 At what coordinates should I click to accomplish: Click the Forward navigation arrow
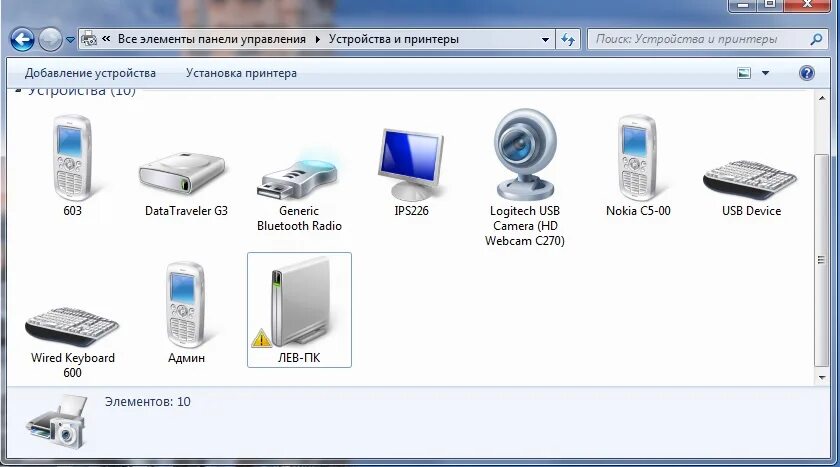(x=50, y=40)
